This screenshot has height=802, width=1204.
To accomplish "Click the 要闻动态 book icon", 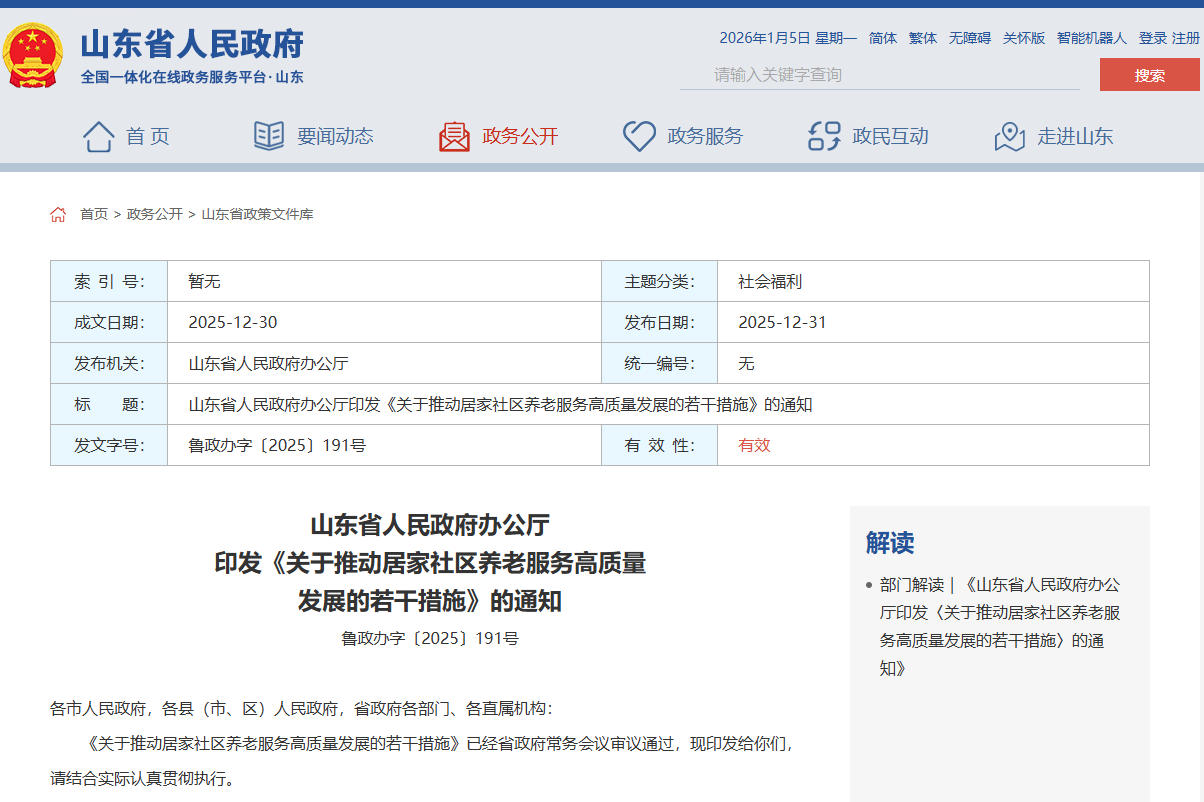I will 268,136.
